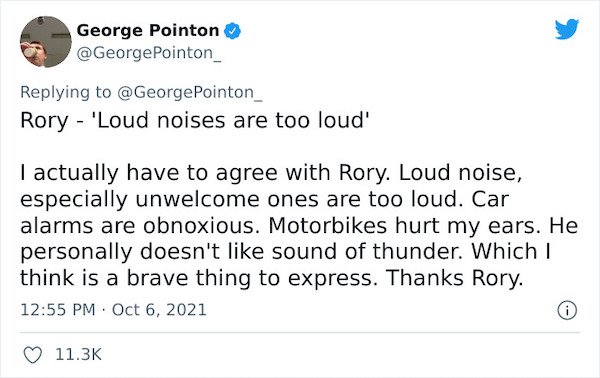Open the tweet info circle icon
The image size is (600, 378).
pos(567,310)
